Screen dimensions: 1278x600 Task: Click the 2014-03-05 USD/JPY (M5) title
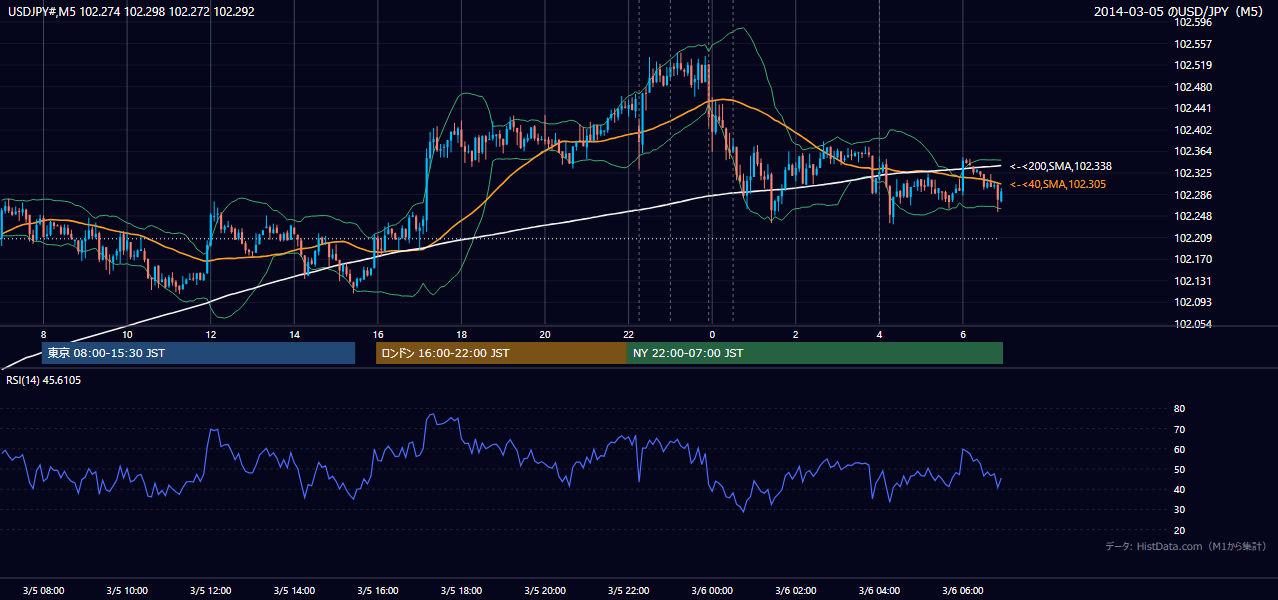tap(1180, 12)
